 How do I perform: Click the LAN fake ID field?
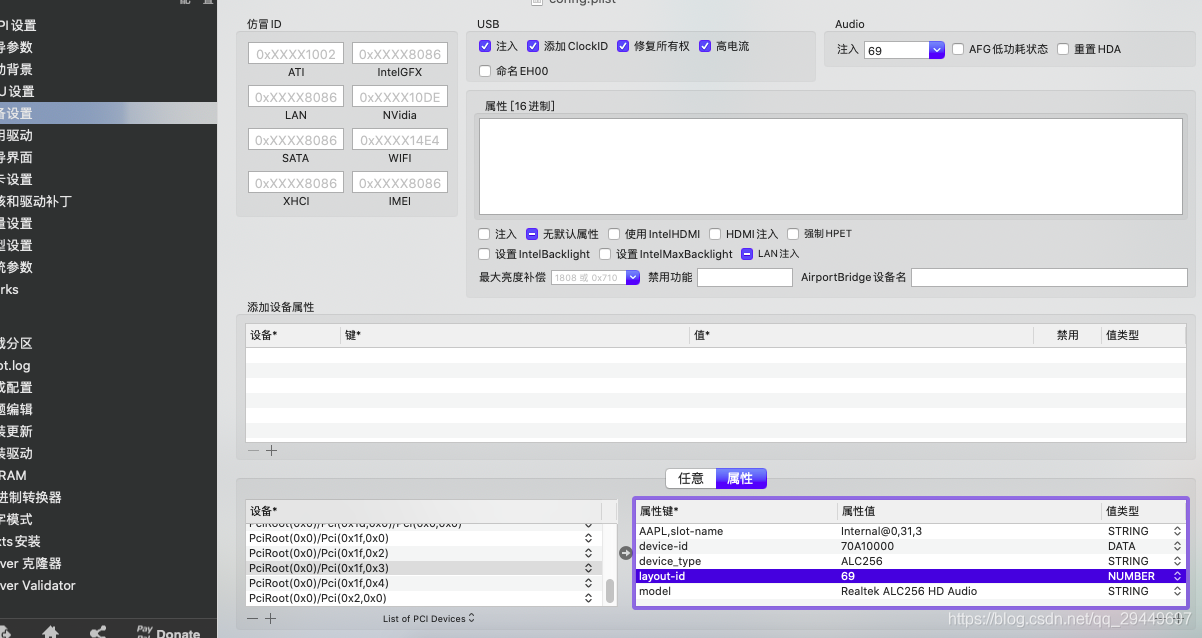(296, 97)
